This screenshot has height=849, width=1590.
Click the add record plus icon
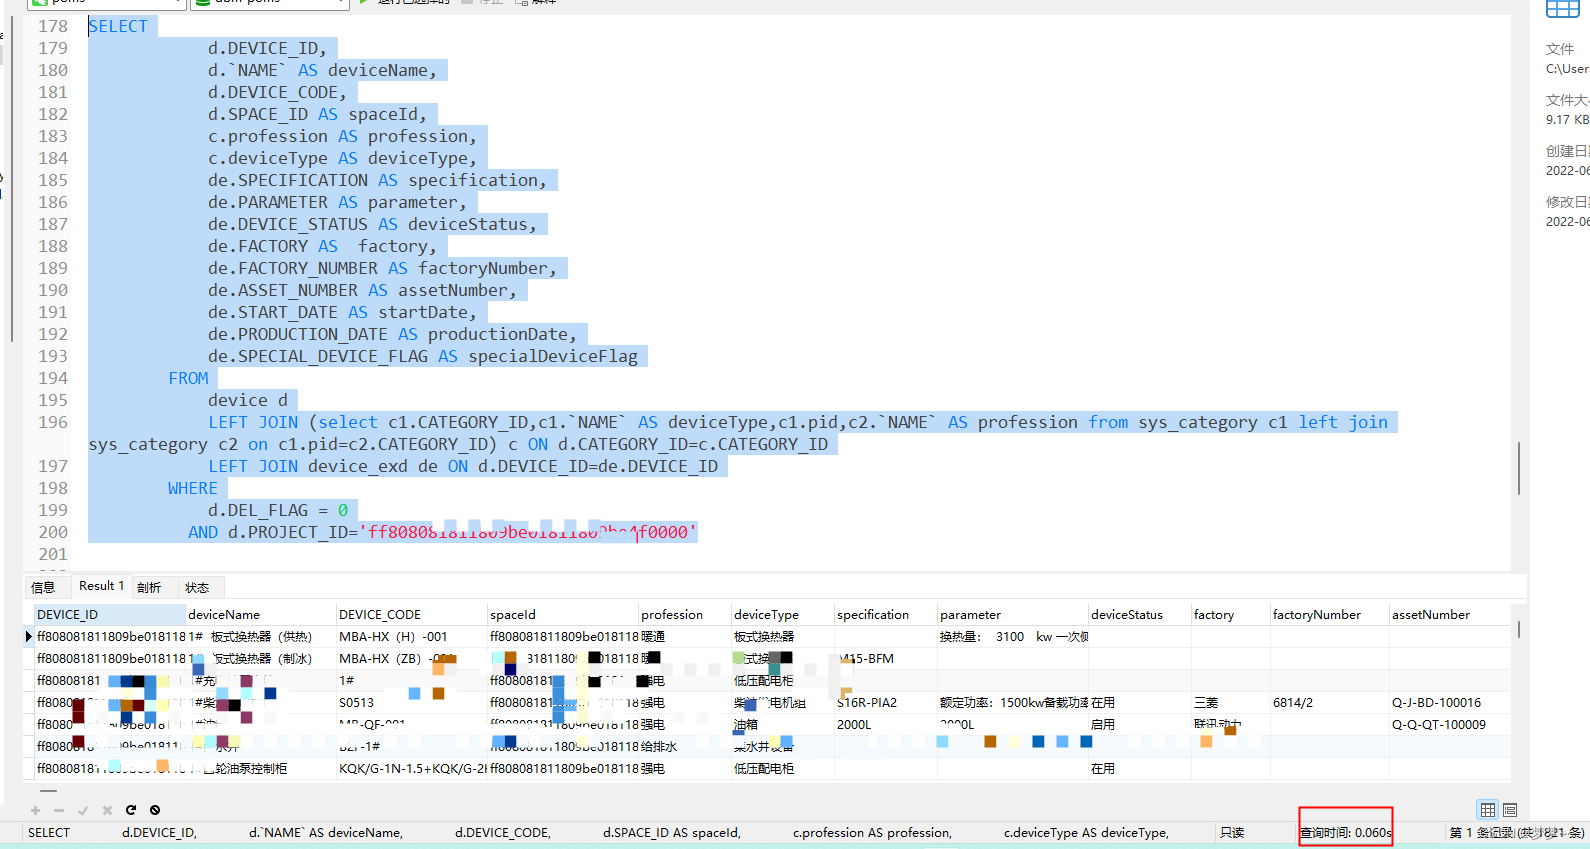(35, 810)
